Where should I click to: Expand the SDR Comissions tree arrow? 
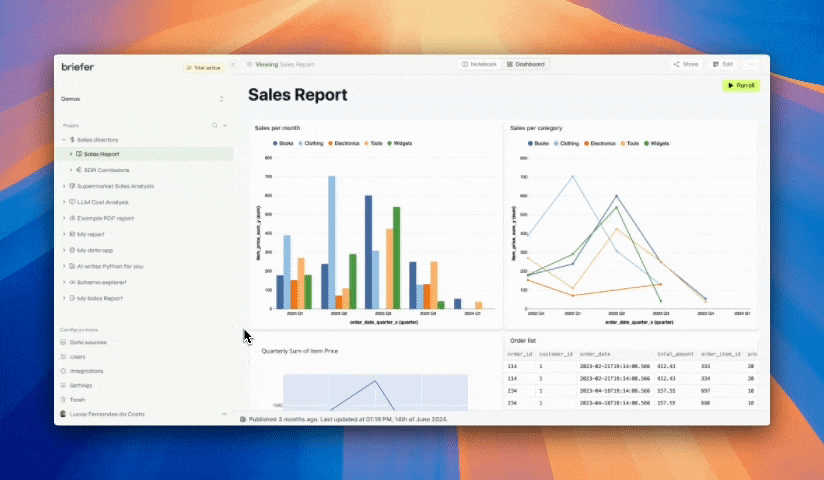pos(71,170)
